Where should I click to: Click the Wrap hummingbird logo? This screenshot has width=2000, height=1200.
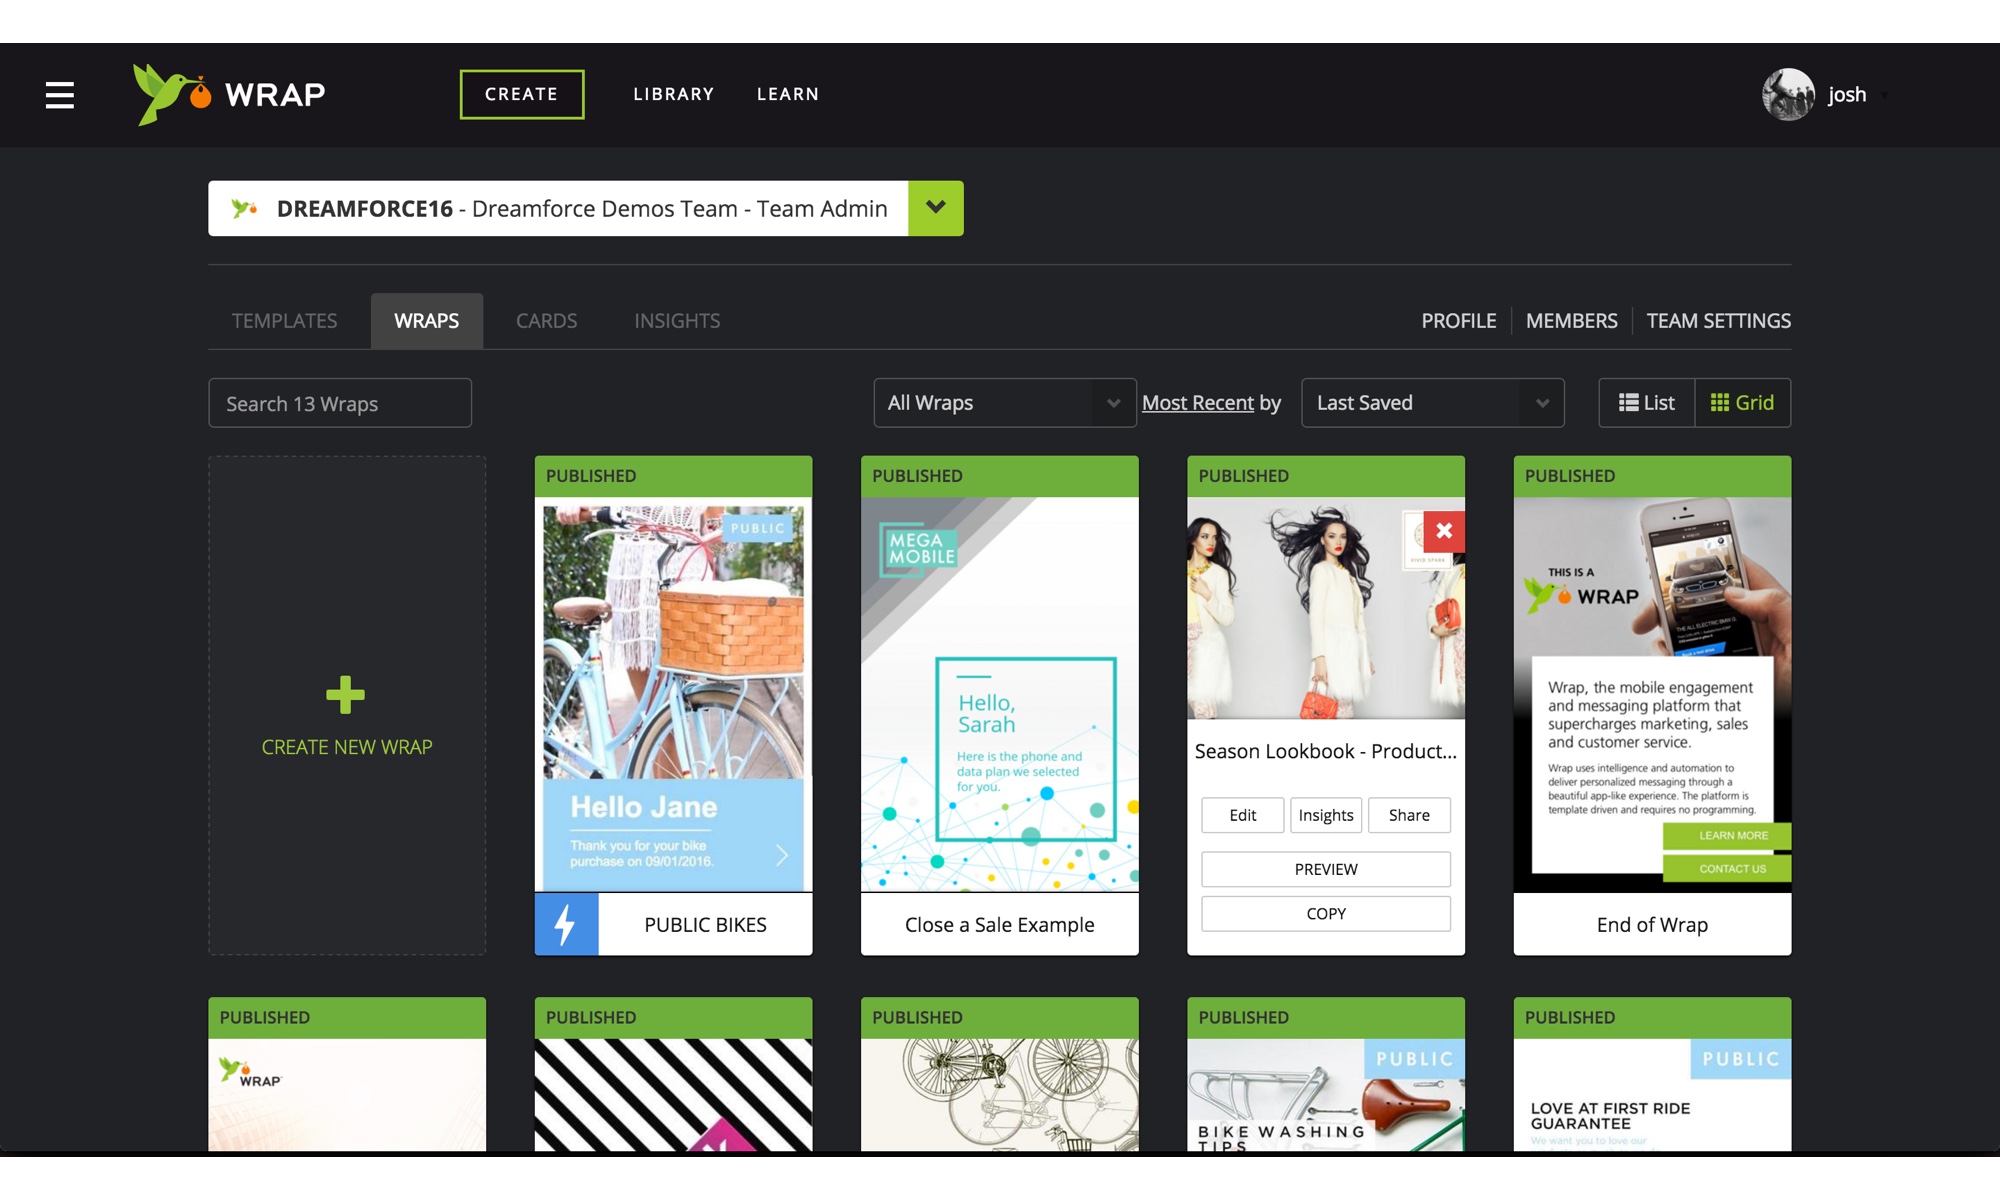coord(229,95)
